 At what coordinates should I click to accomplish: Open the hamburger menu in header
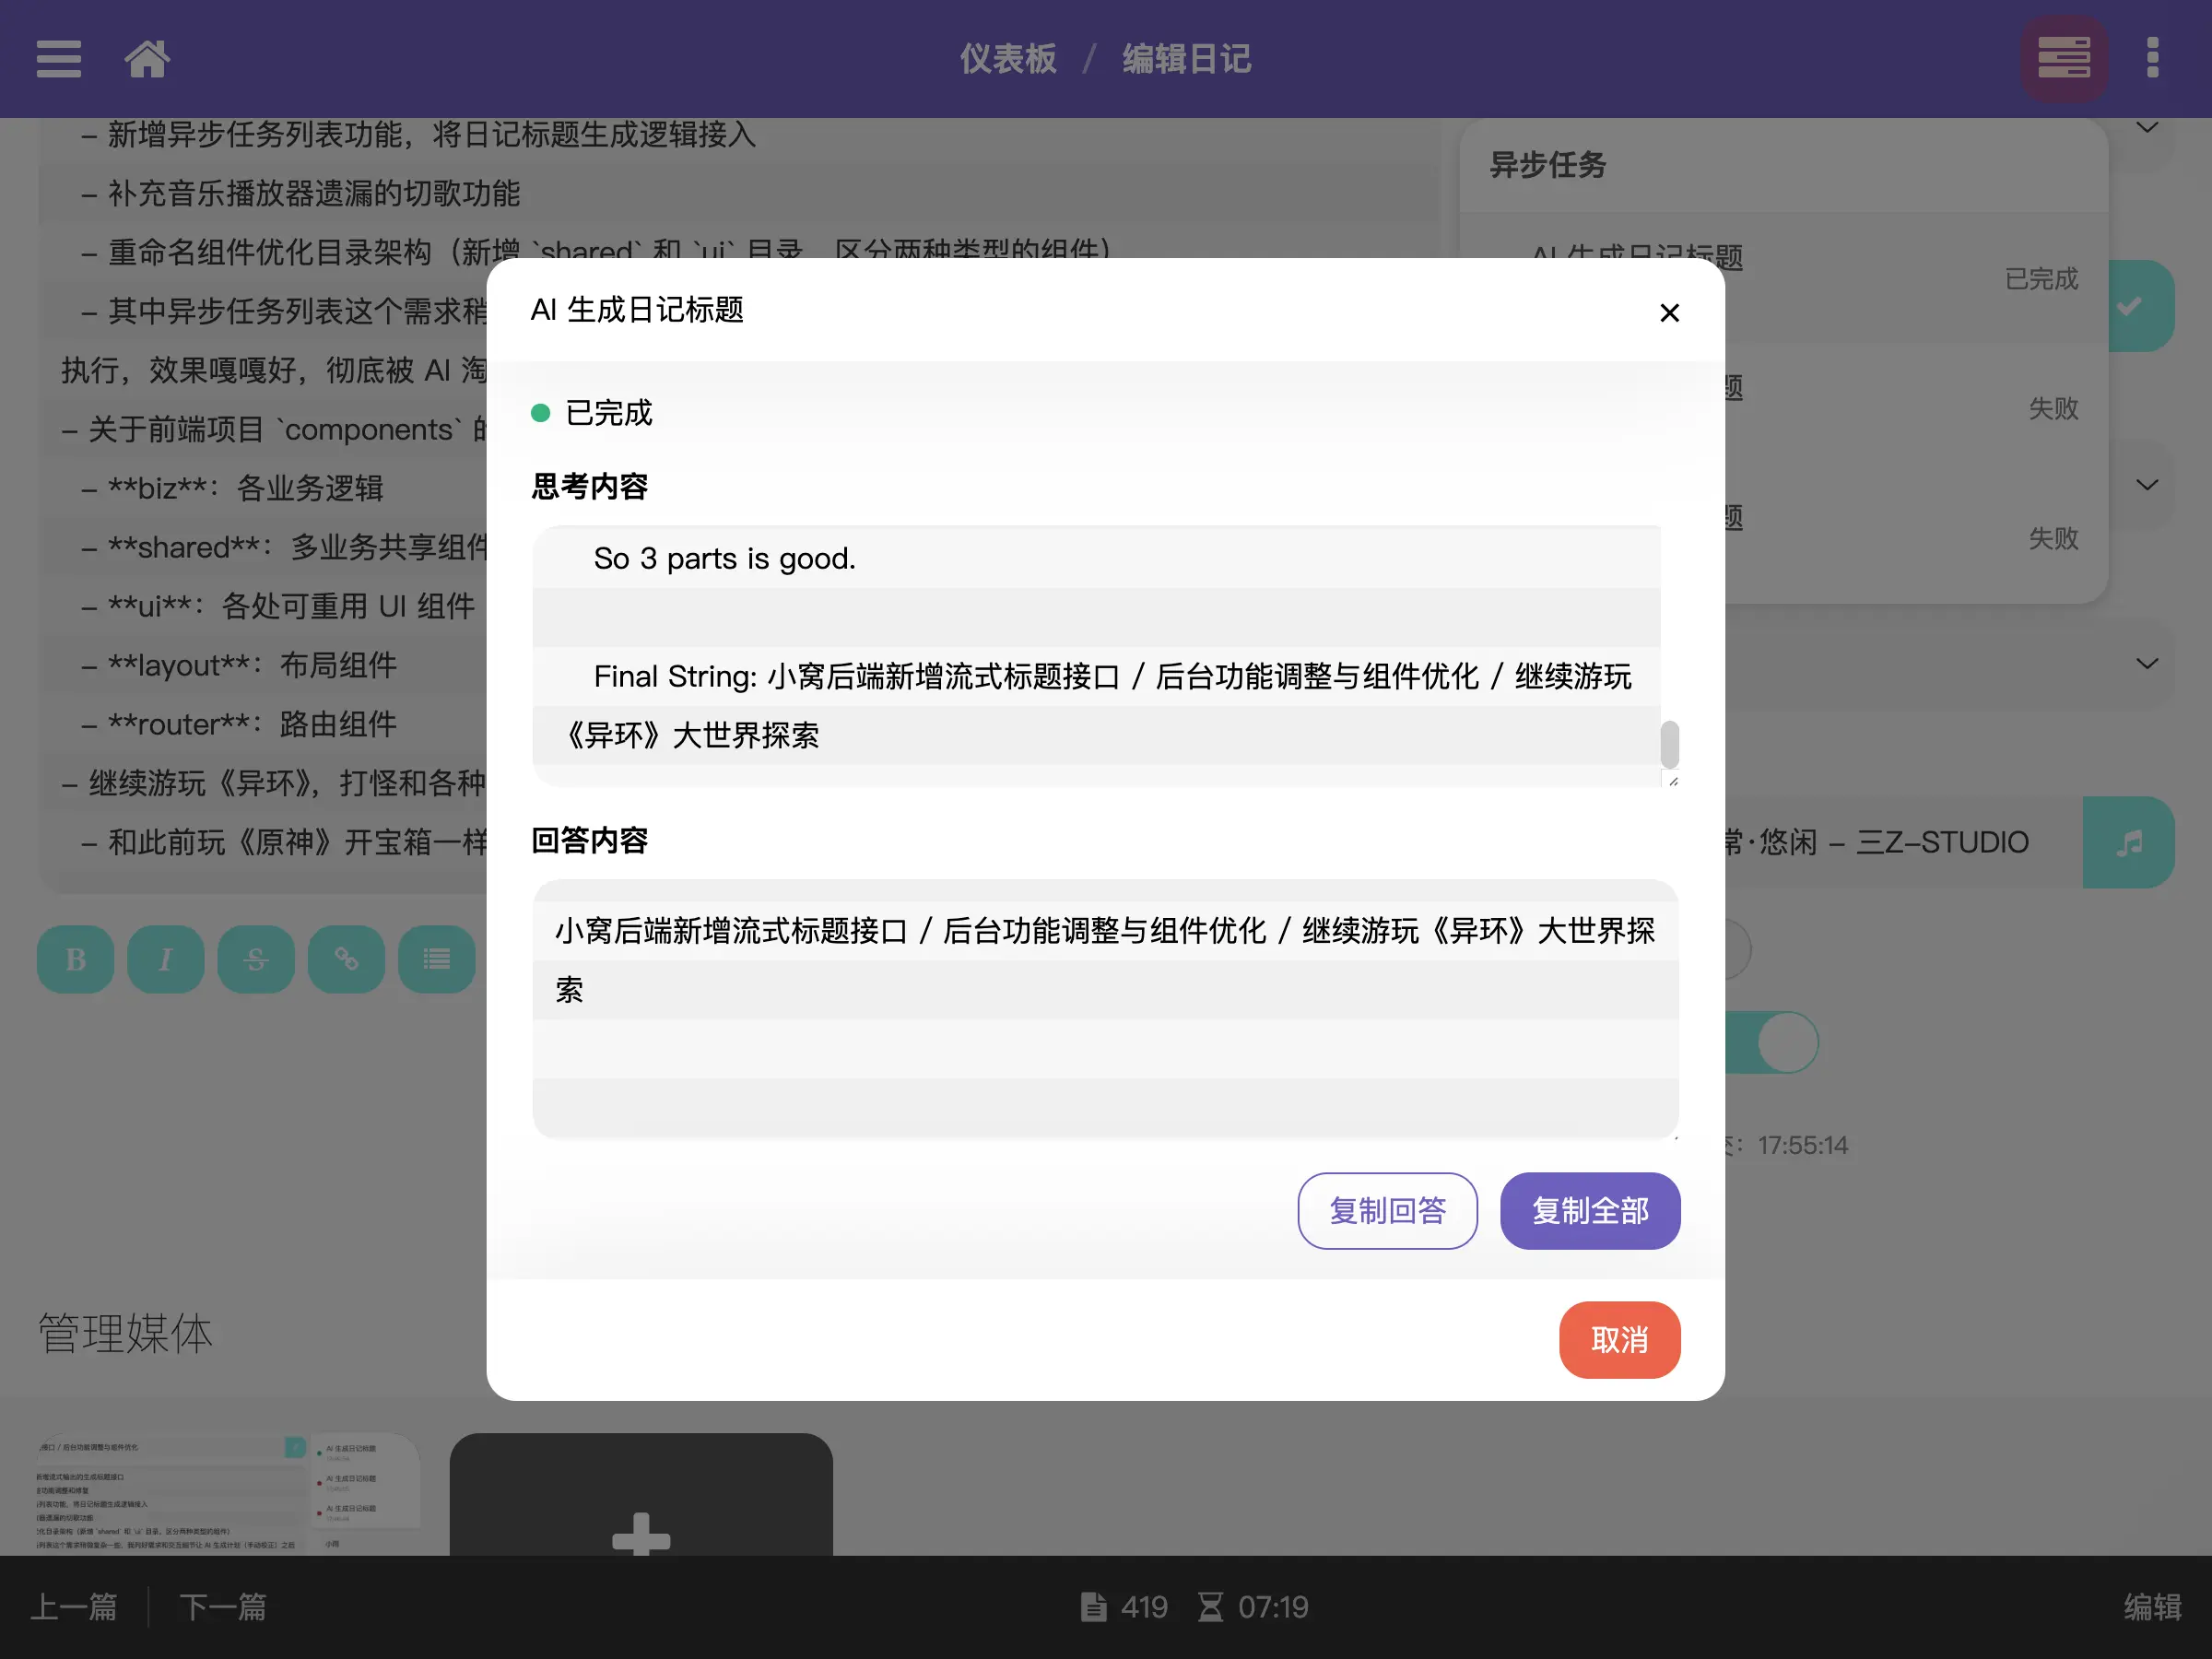[58, 58]
